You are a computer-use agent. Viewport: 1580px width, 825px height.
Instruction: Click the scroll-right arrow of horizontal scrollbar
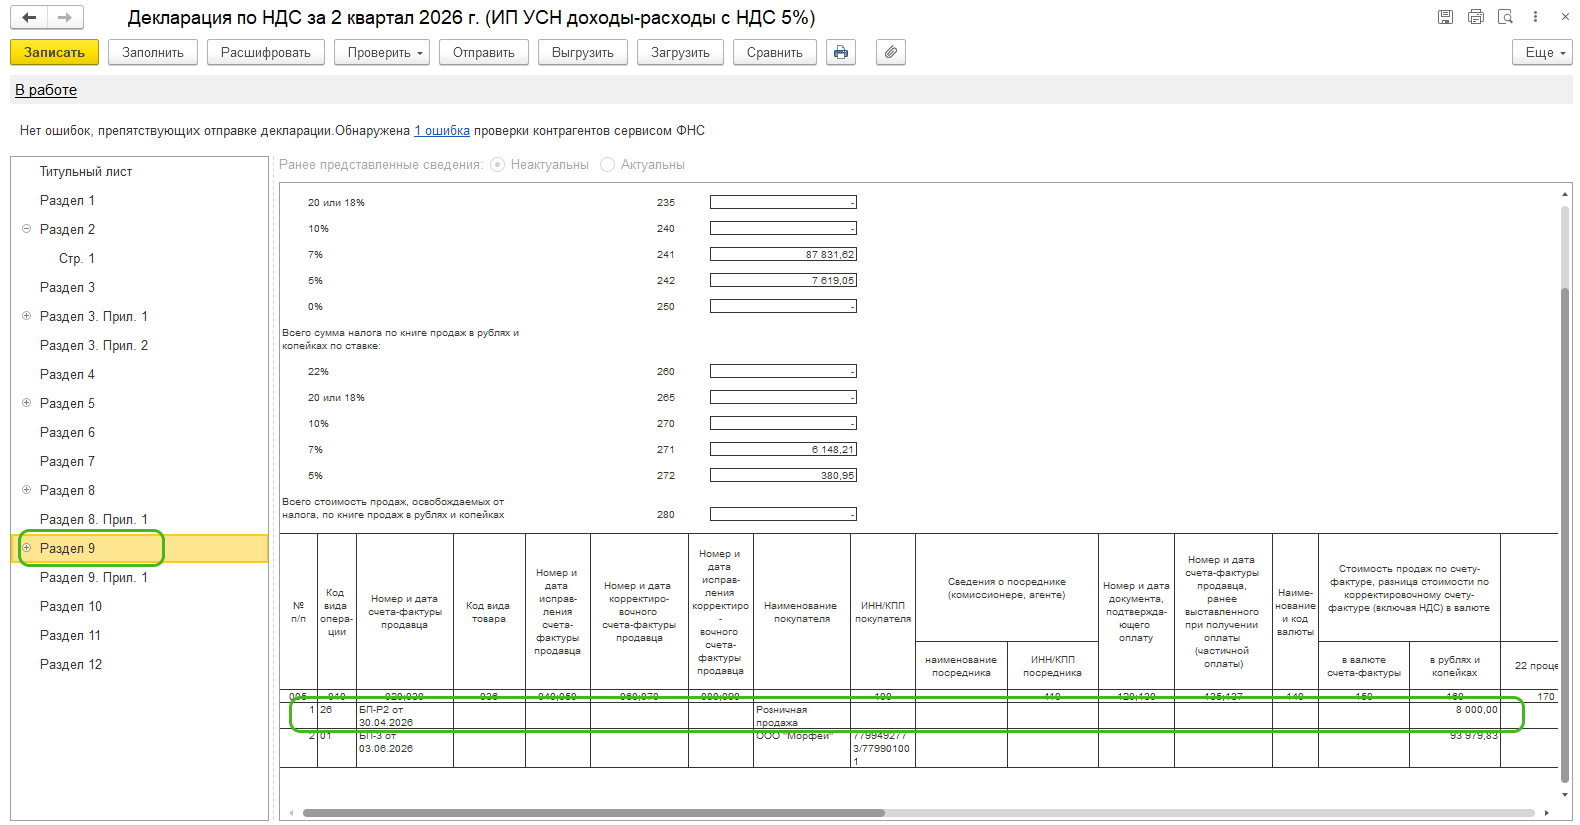pyautogui.click(x=1547, y=813)
